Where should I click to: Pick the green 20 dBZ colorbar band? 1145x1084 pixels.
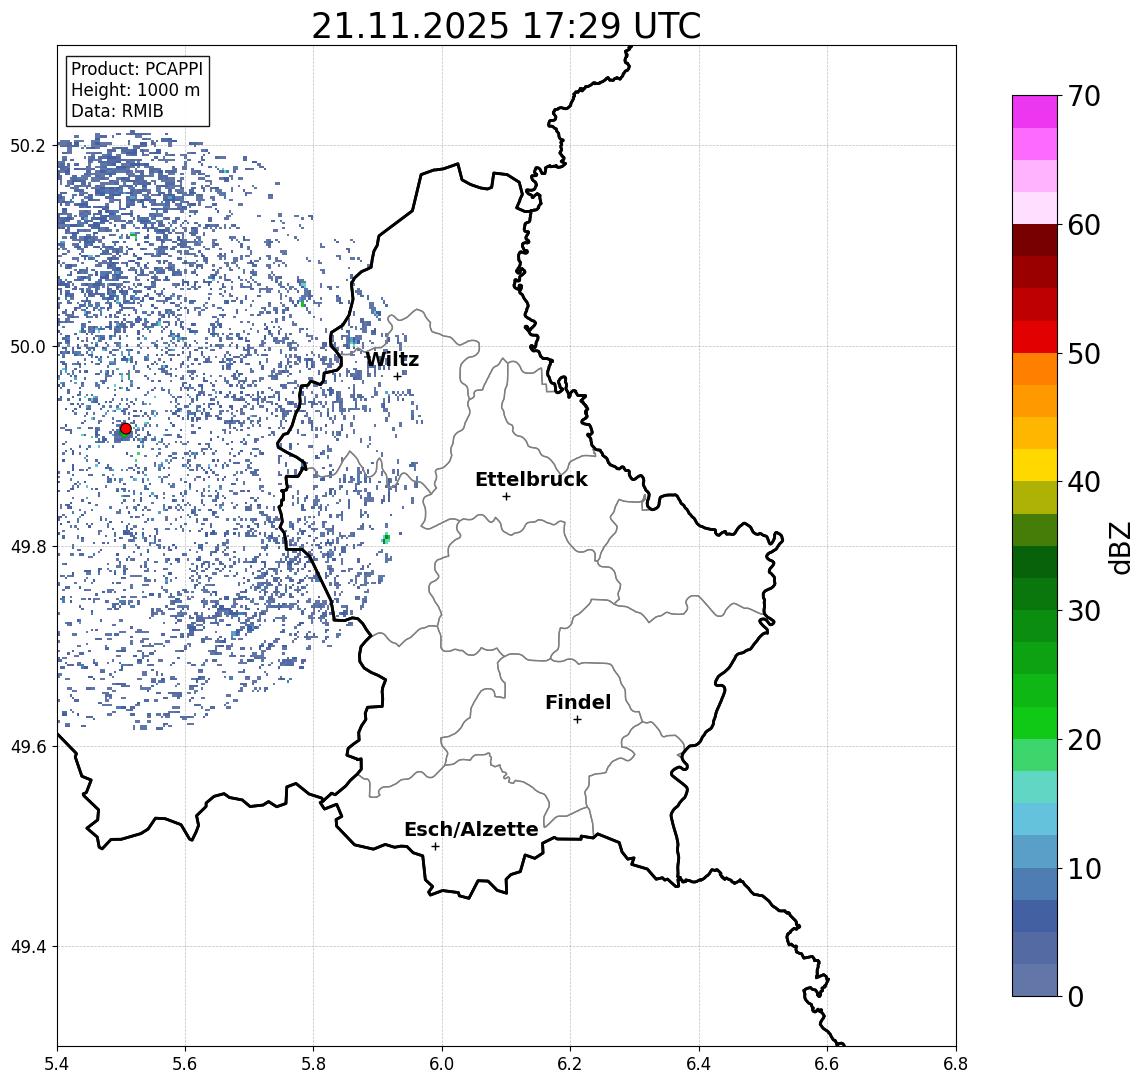(x=1035, y=723)
